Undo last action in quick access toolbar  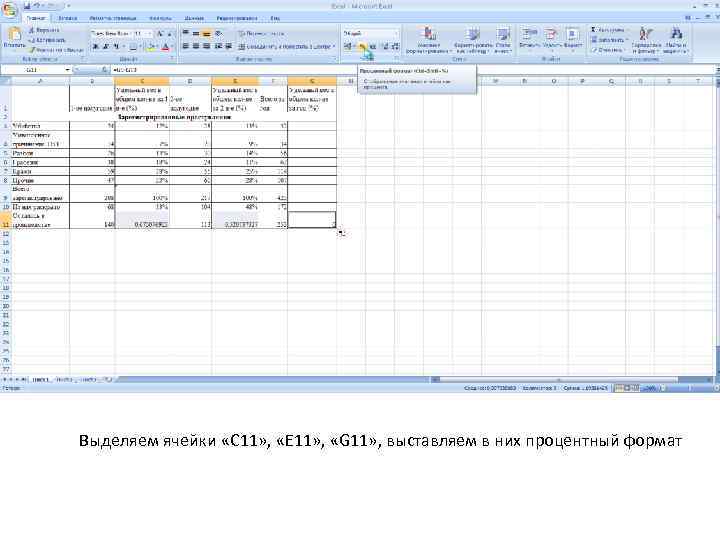click(38, 6)
